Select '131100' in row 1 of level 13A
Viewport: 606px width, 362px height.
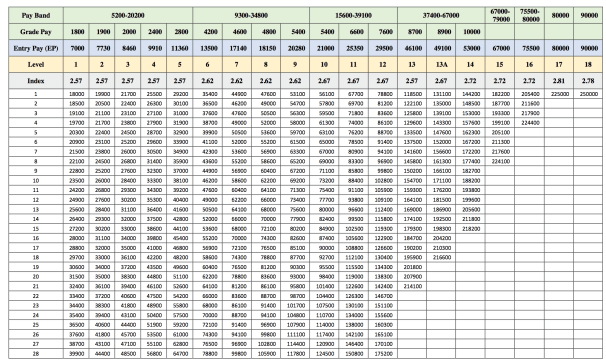441,94
